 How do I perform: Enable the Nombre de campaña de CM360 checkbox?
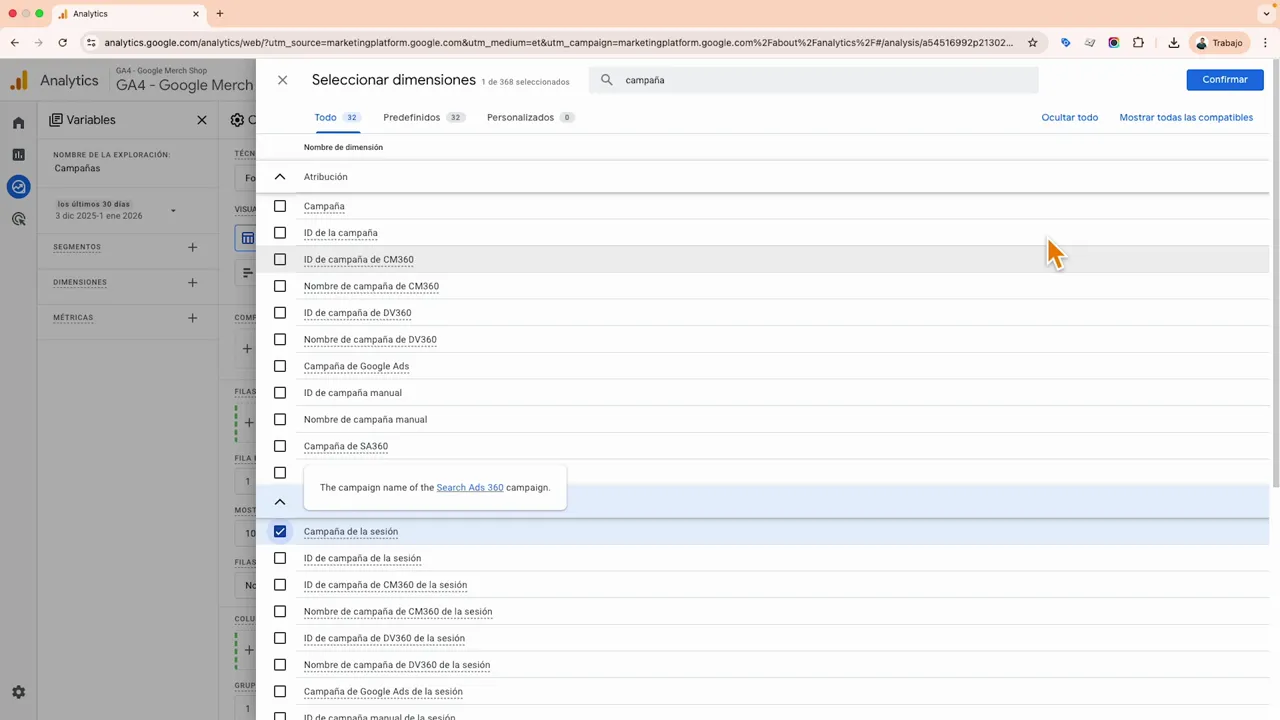tap(280, 286)
